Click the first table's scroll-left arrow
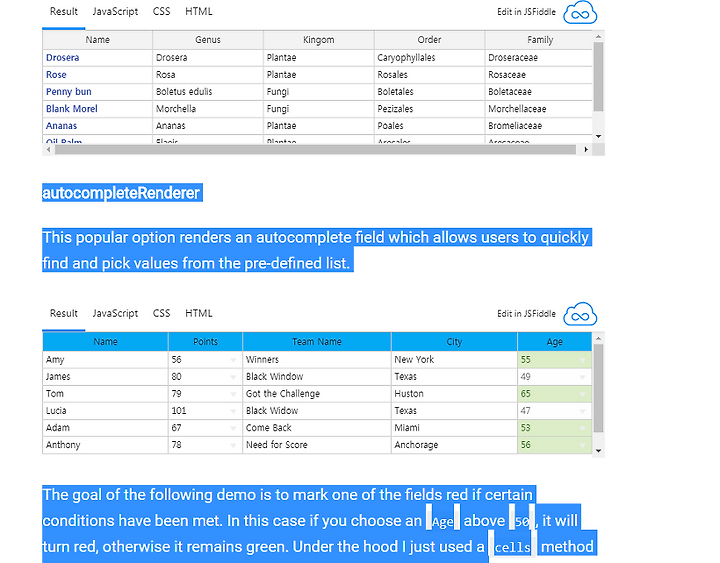 click(49, 149)
